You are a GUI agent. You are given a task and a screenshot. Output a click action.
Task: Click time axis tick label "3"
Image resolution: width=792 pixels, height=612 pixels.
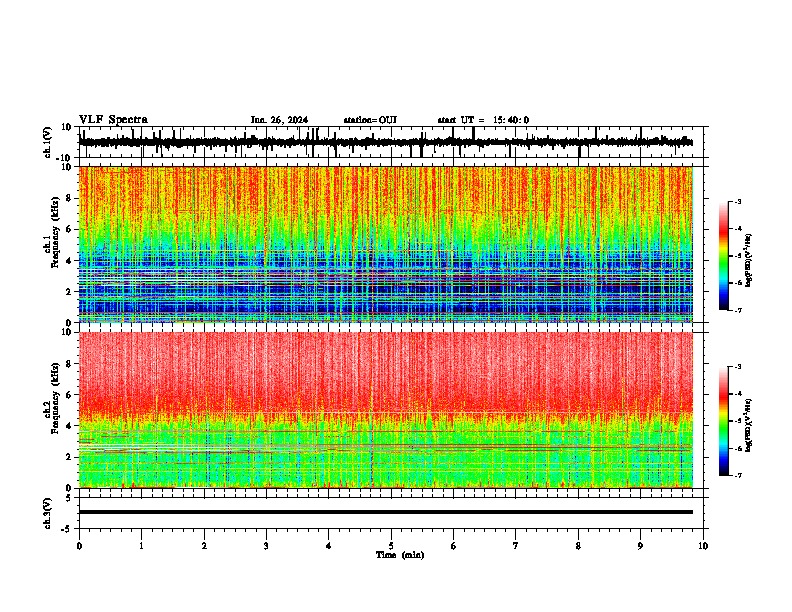[x=266, y=546]
